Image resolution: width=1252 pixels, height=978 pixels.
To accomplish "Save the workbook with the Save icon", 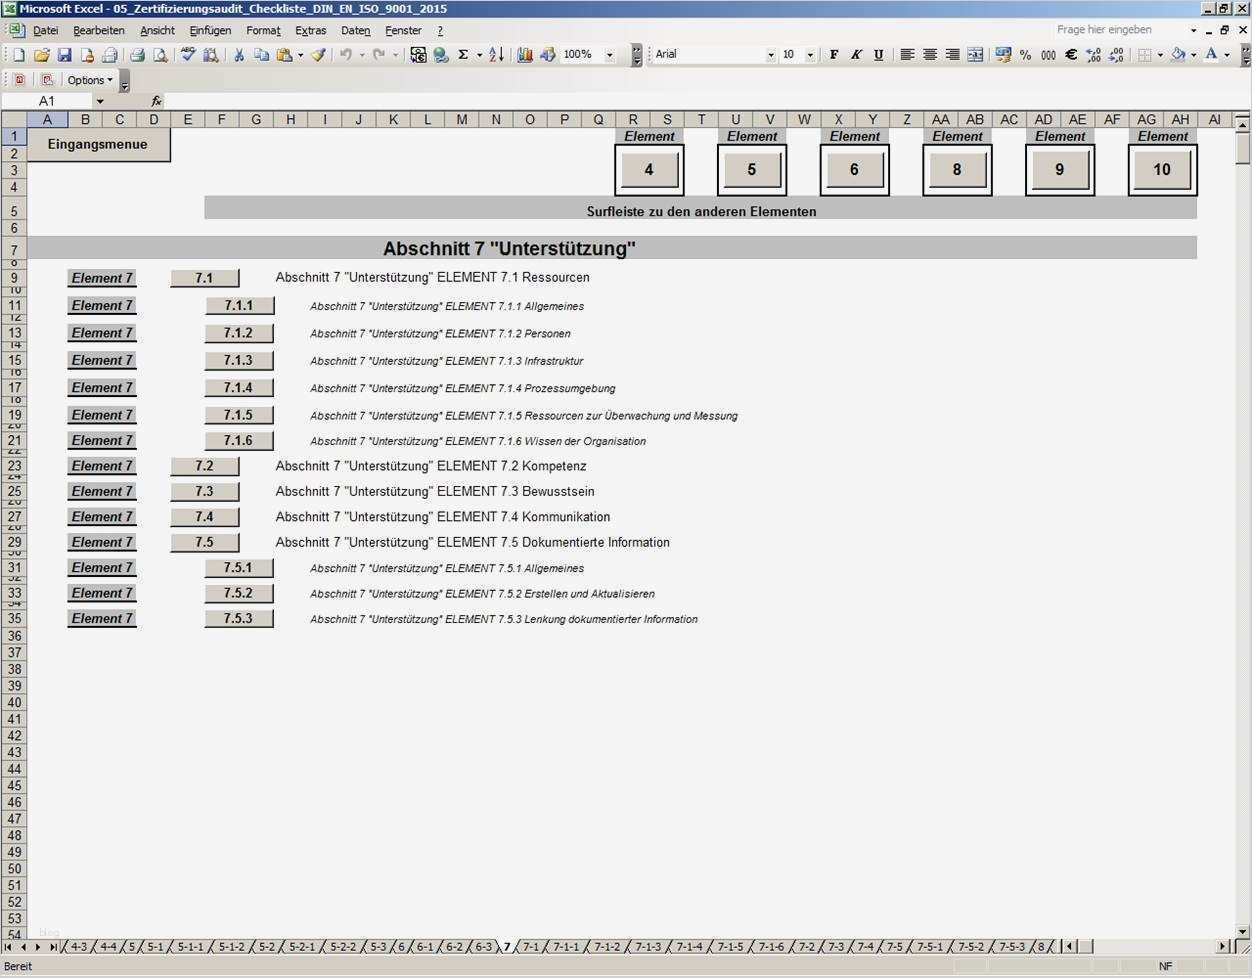I will (x=64, y=55).
